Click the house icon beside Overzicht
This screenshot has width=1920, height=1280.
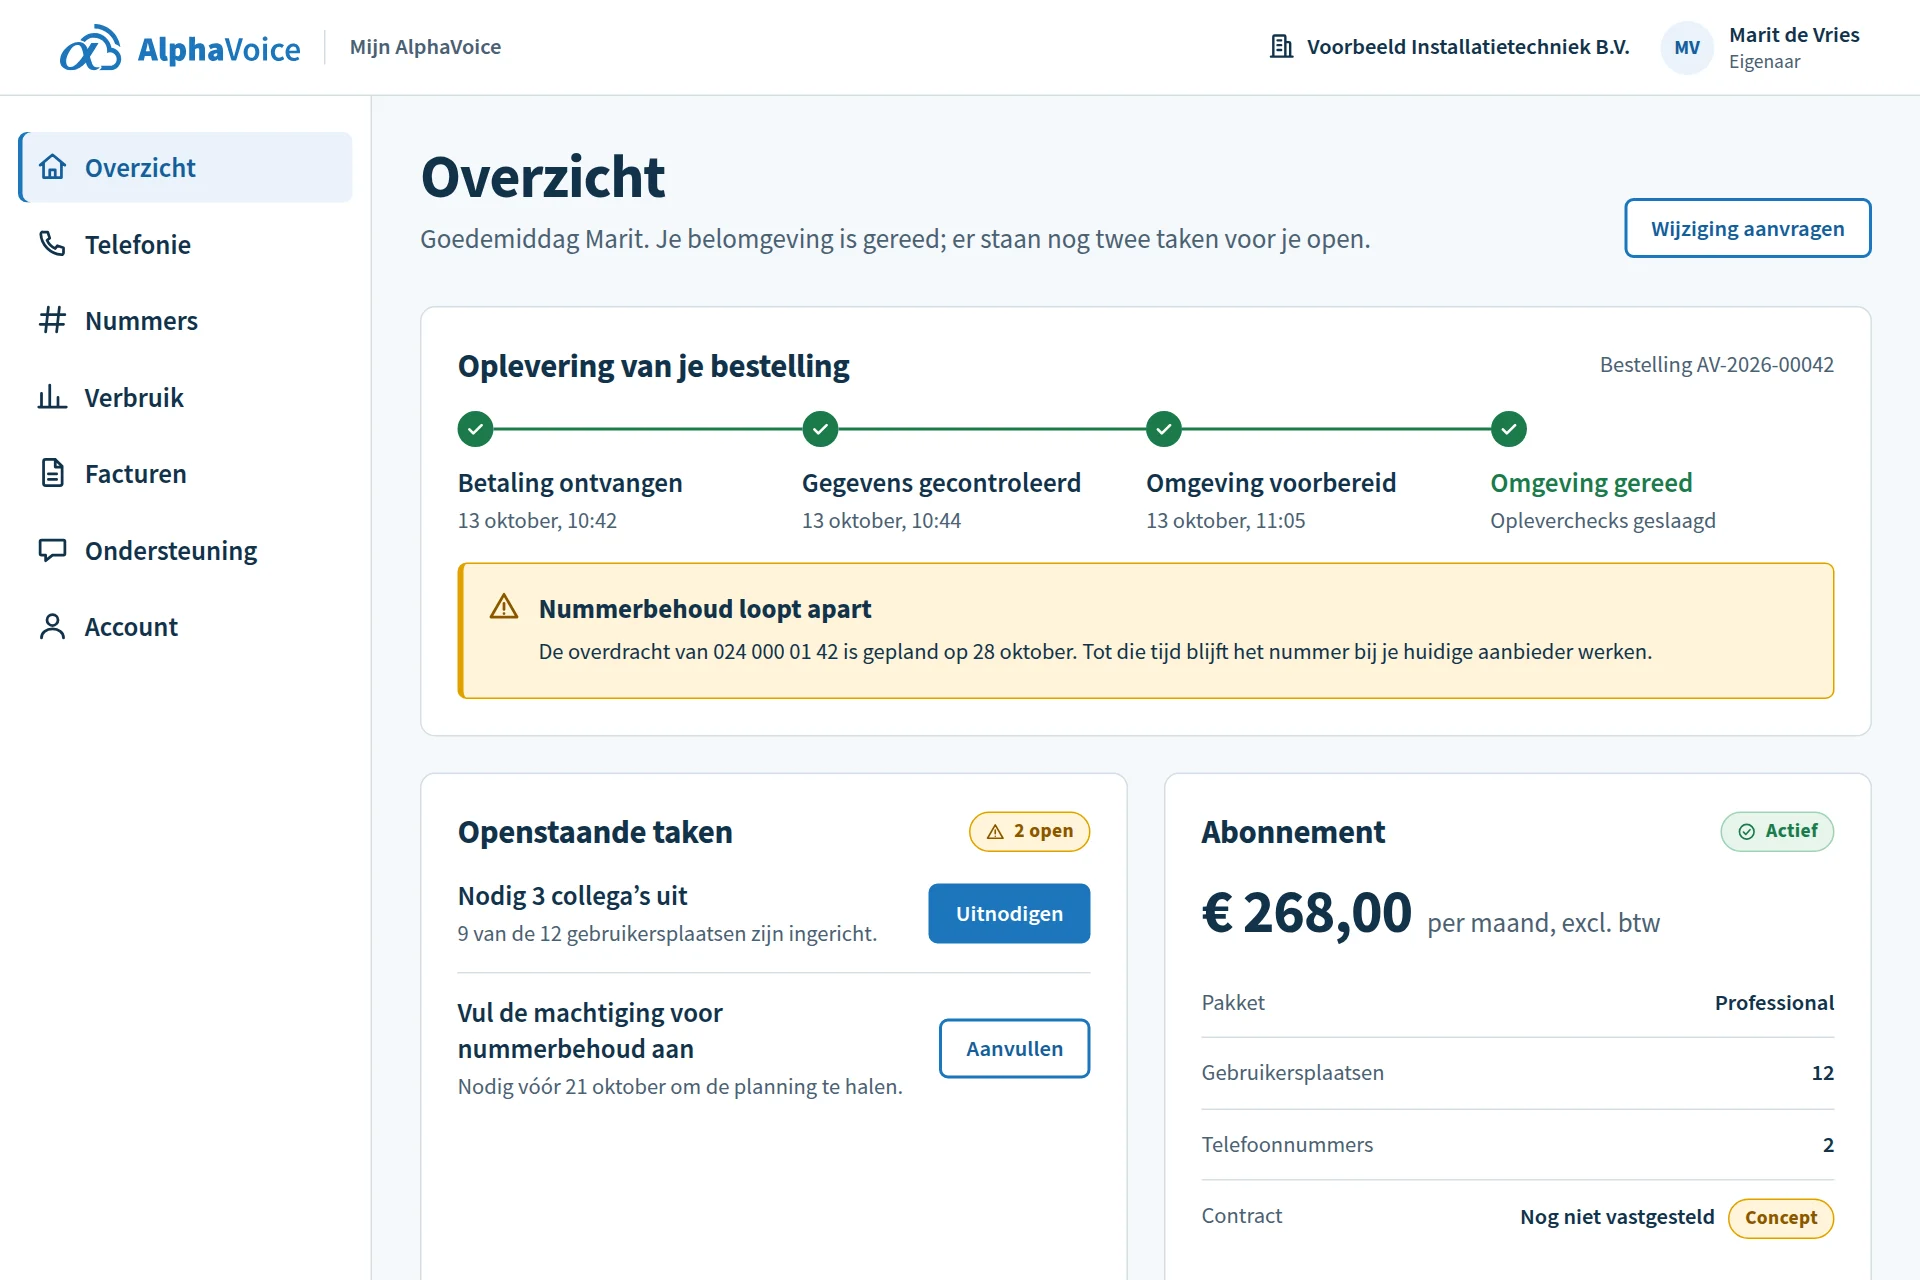coord(53,167)
